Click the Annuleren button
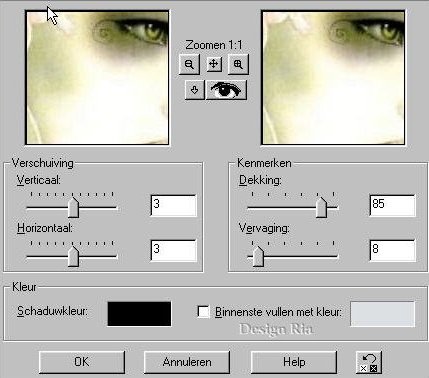Screen dimensions: 429x378 pyautogui.click(x=187, y=362)
